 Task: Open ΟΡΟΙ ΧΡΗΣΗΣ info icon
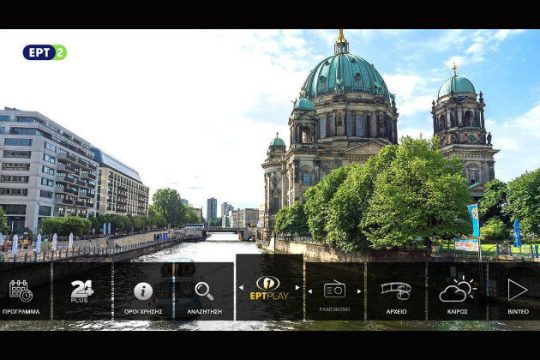tap(143, 291)
